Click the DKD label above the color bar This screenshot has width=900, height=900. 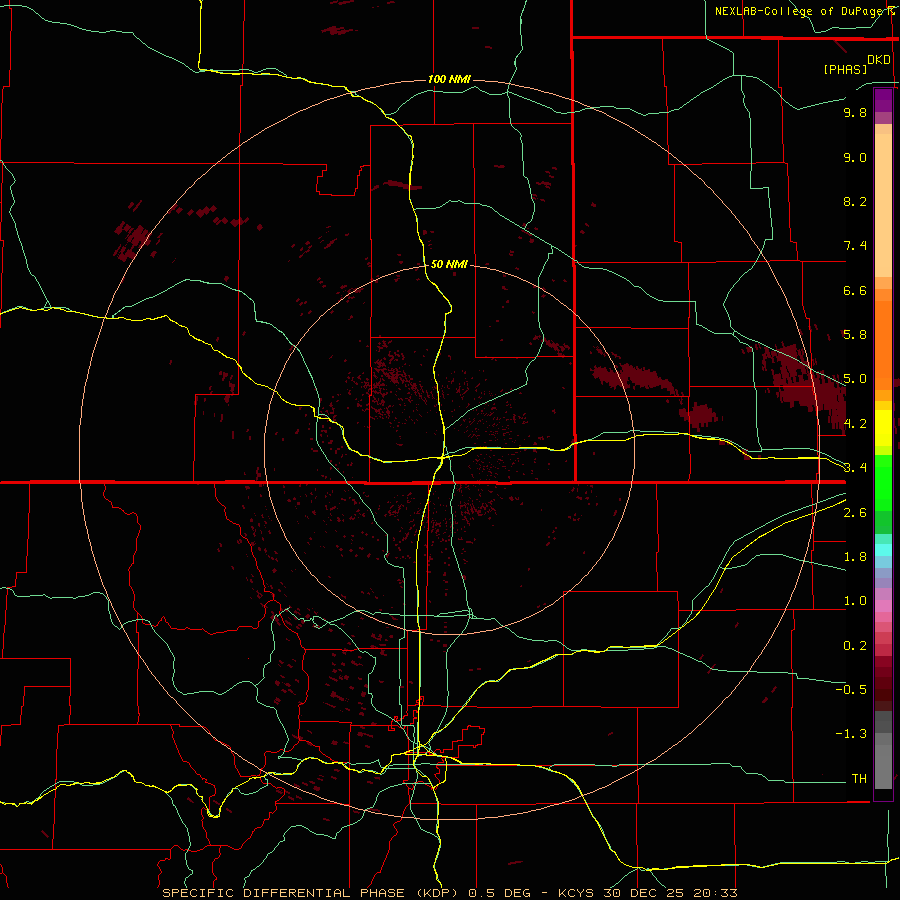point(879,59)
